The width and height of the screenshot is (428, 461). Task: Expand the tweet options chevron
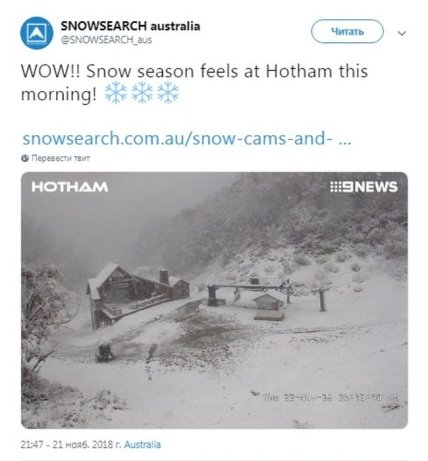402,33
